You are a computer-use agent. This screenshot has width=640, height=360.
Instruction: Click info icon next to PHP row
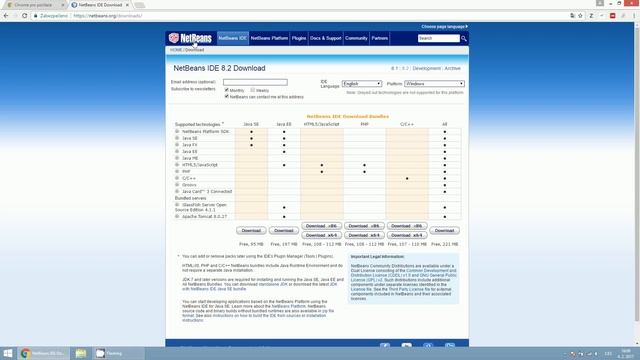point(177,171)
